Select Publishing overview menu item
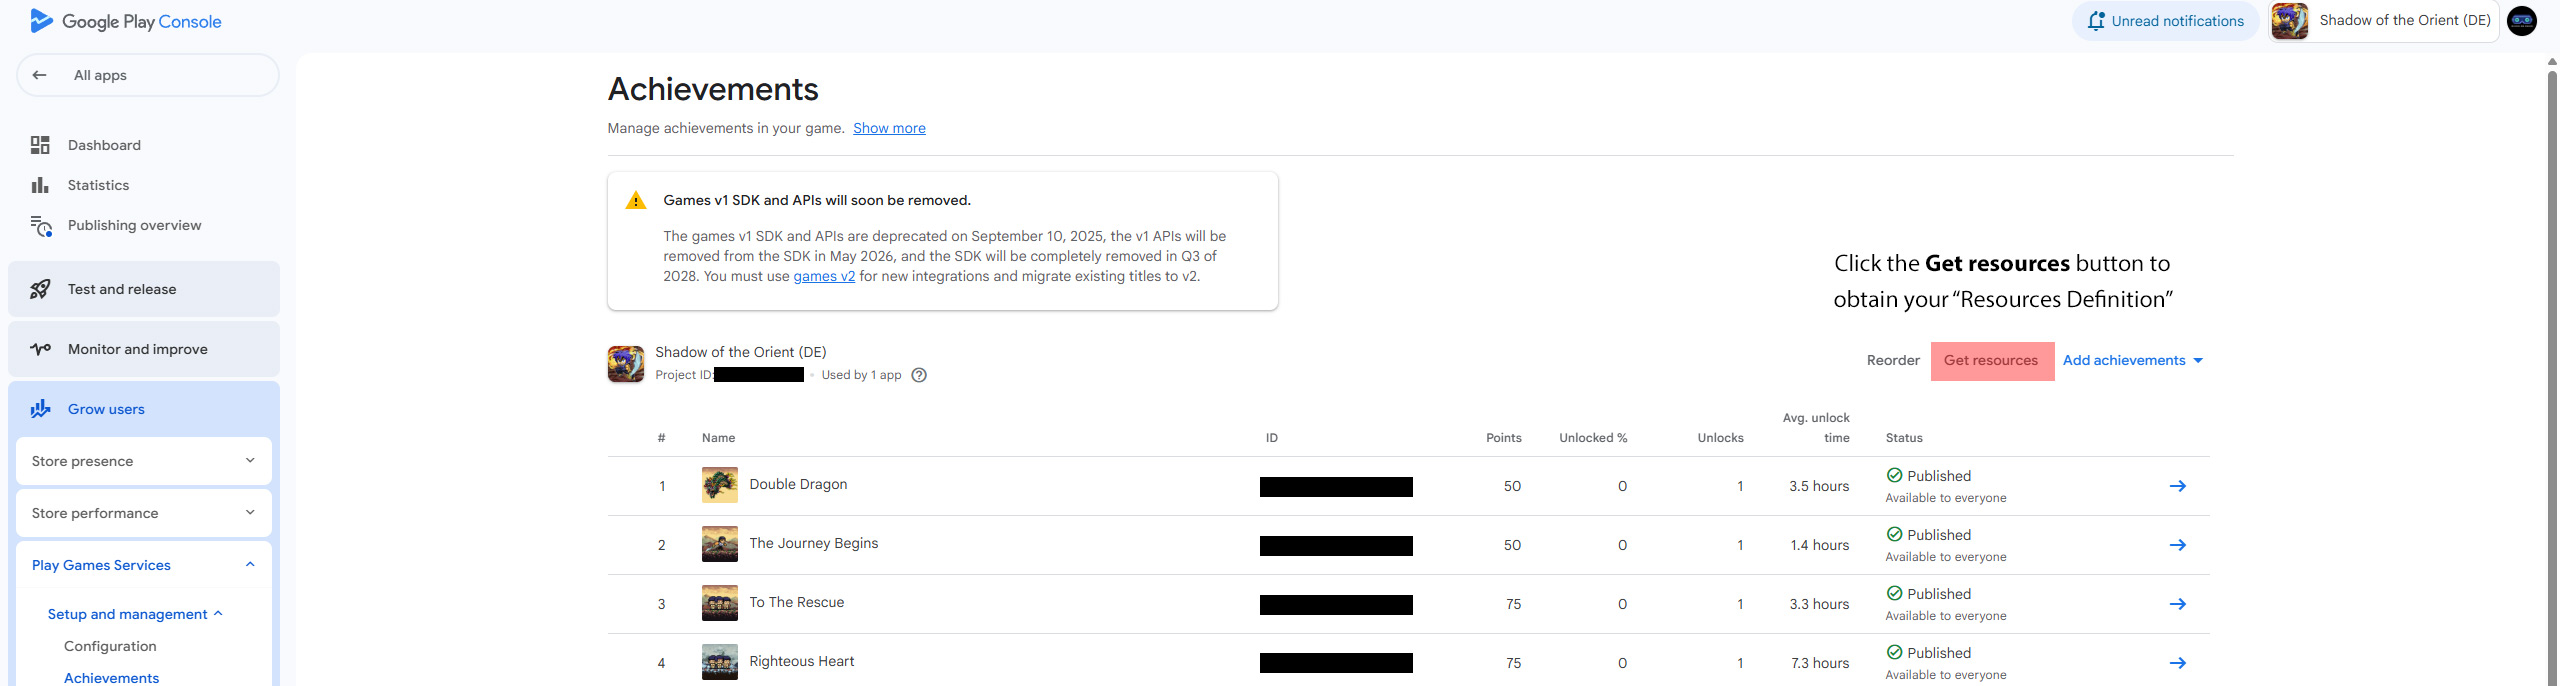This screenshot has width=2560, height=686. (134, 225)
